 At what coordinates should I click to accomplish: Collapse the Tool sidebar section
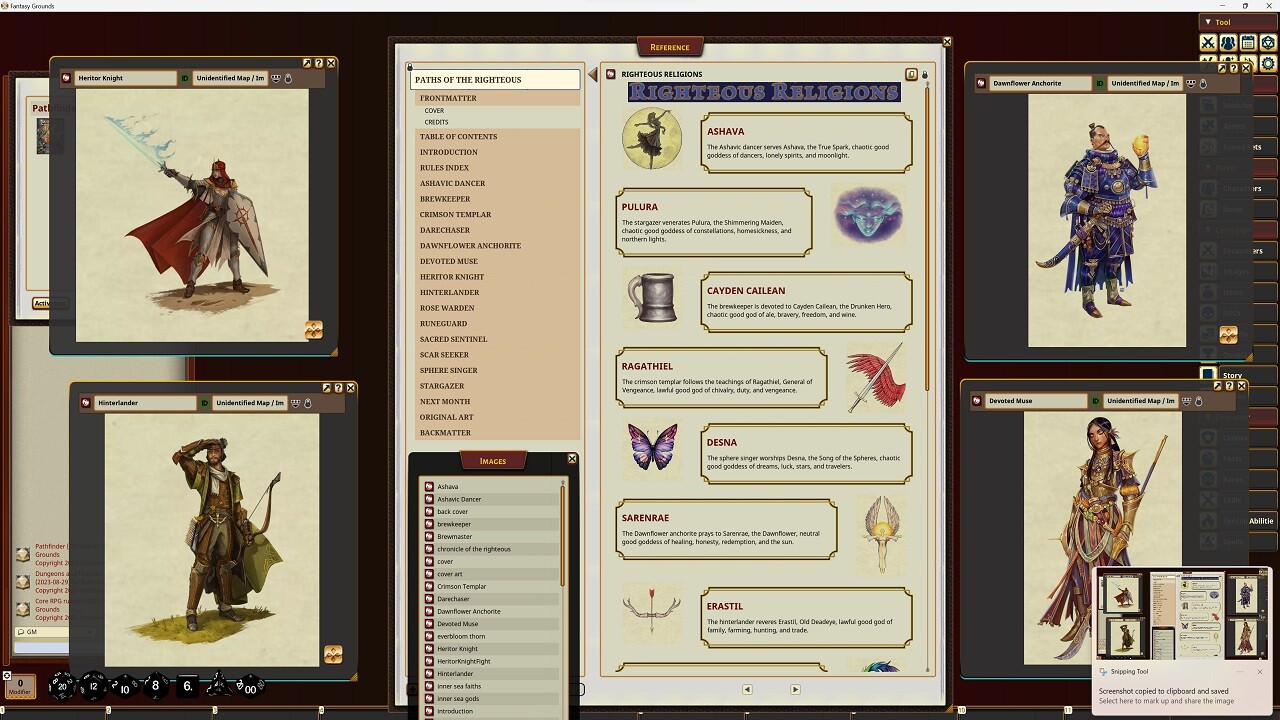(1208, 22)
